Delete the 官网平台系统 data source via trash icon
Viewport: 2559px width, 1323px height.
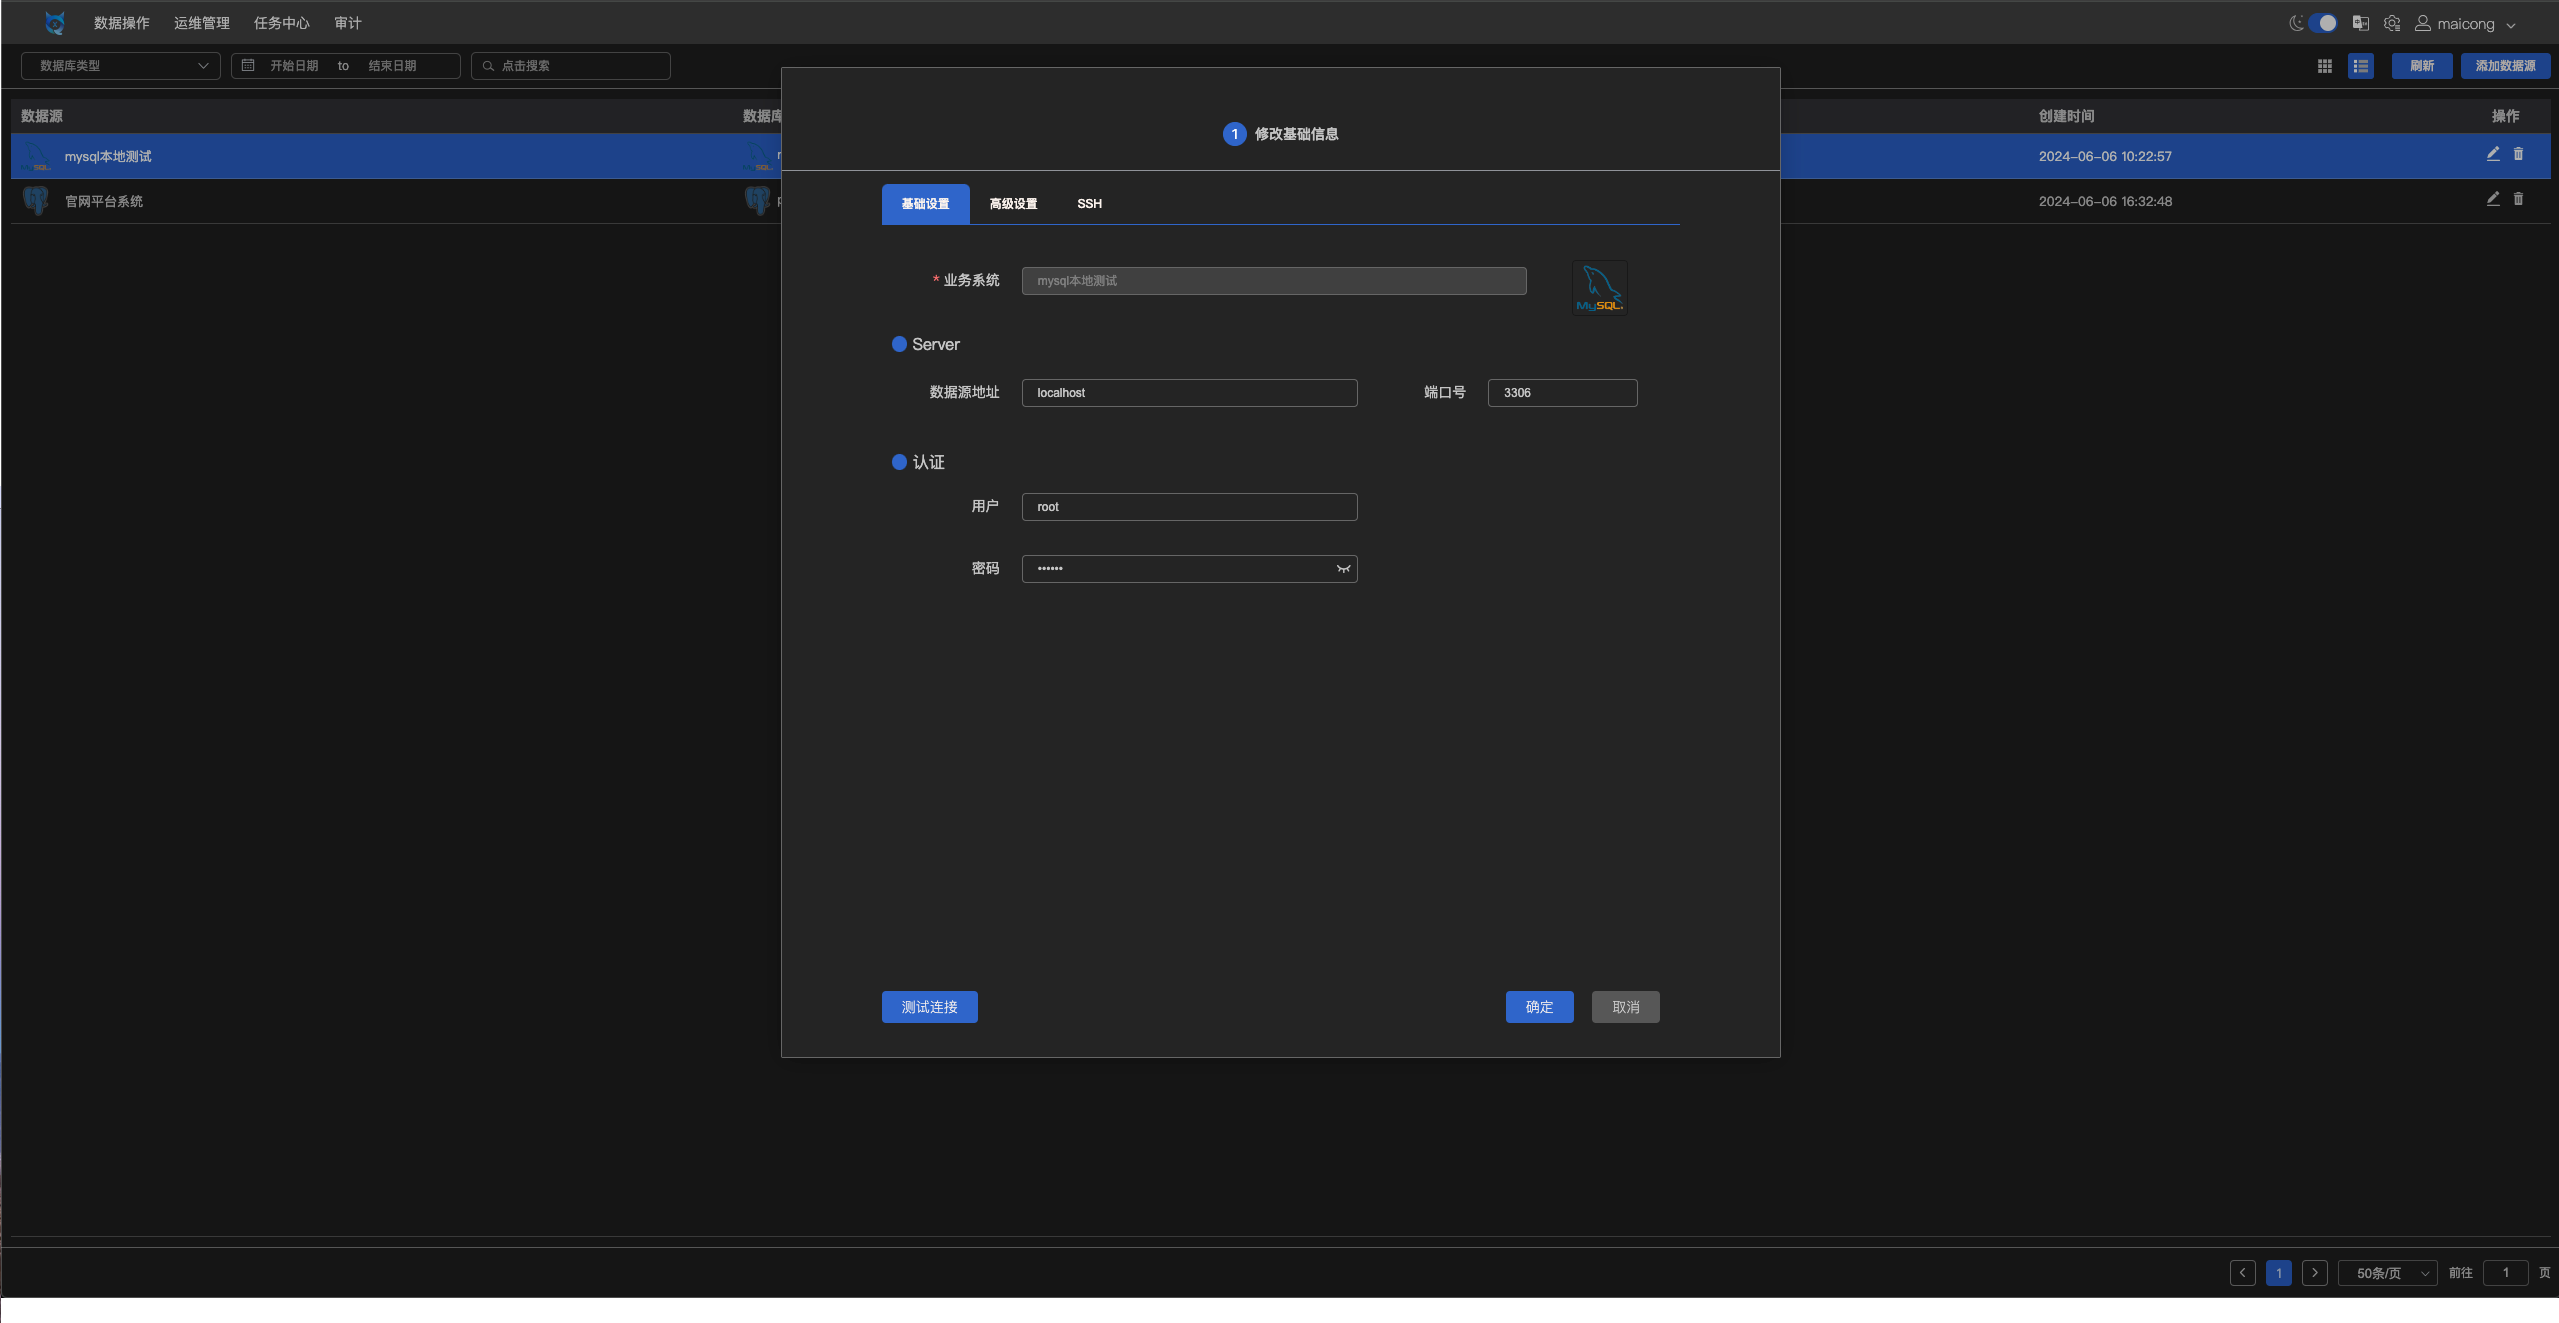click(x=2518, y=199)
